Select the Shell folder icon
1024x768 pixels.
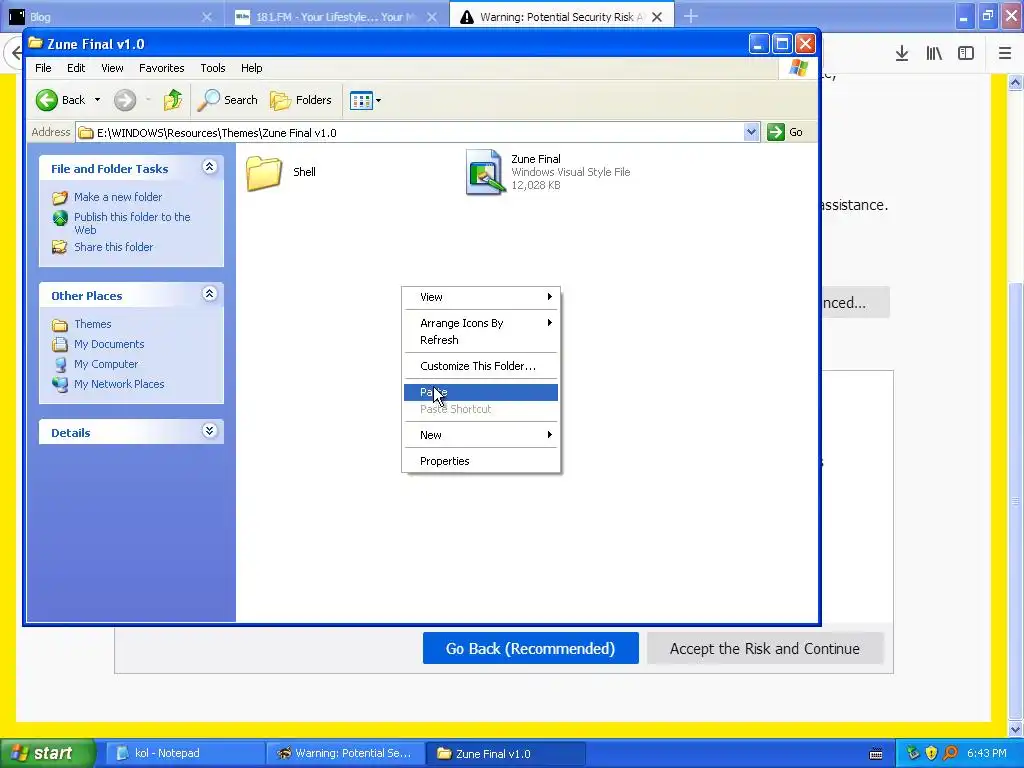264,172
